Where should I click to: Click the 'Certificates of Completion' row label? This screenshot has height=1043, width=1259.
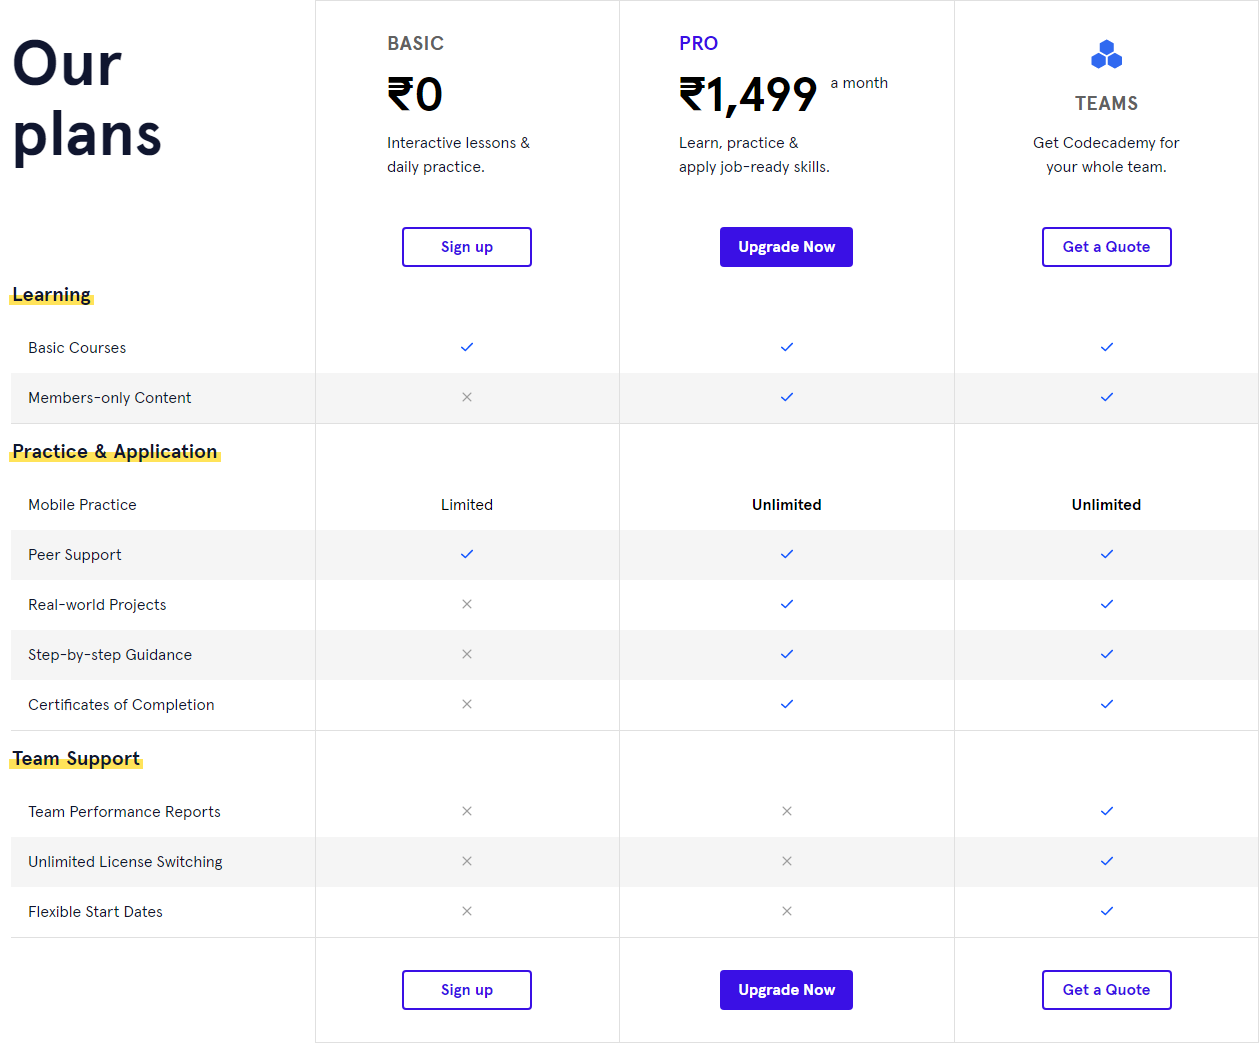click(121, 705)
